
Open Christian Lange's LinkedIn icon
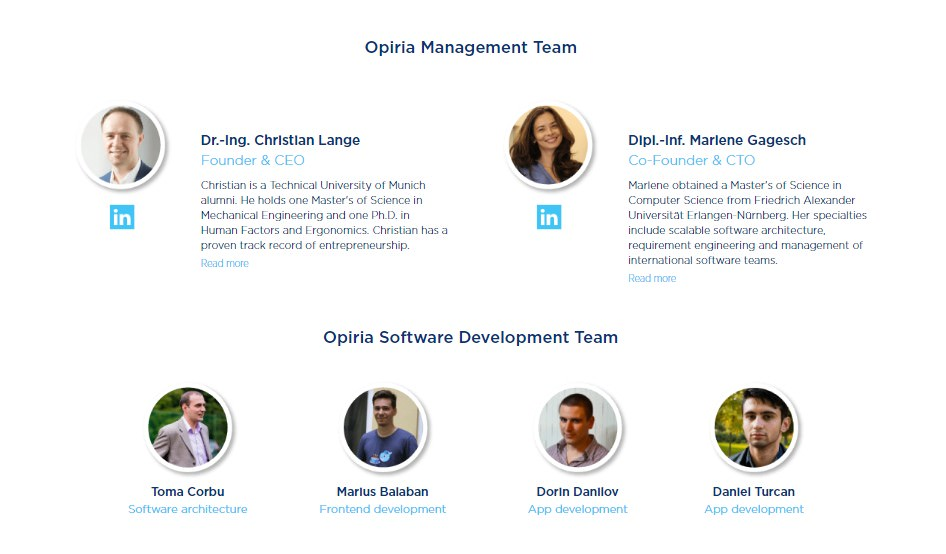click(122, 217)
